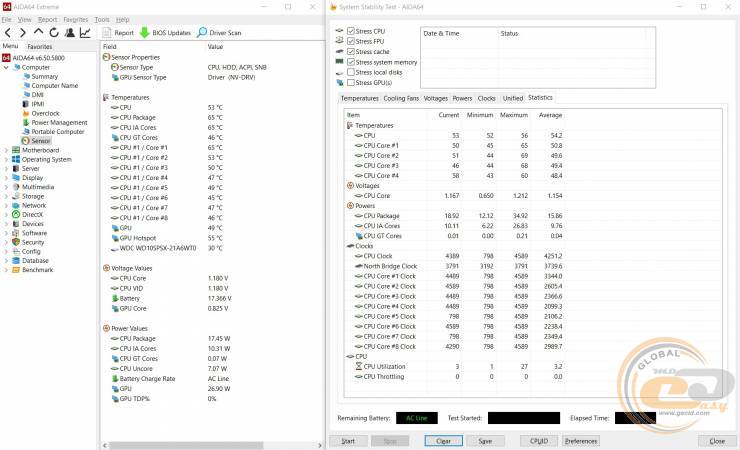Toggle the Stress CPU checkbox
The image size is (740, 450).
coord(351,31)
